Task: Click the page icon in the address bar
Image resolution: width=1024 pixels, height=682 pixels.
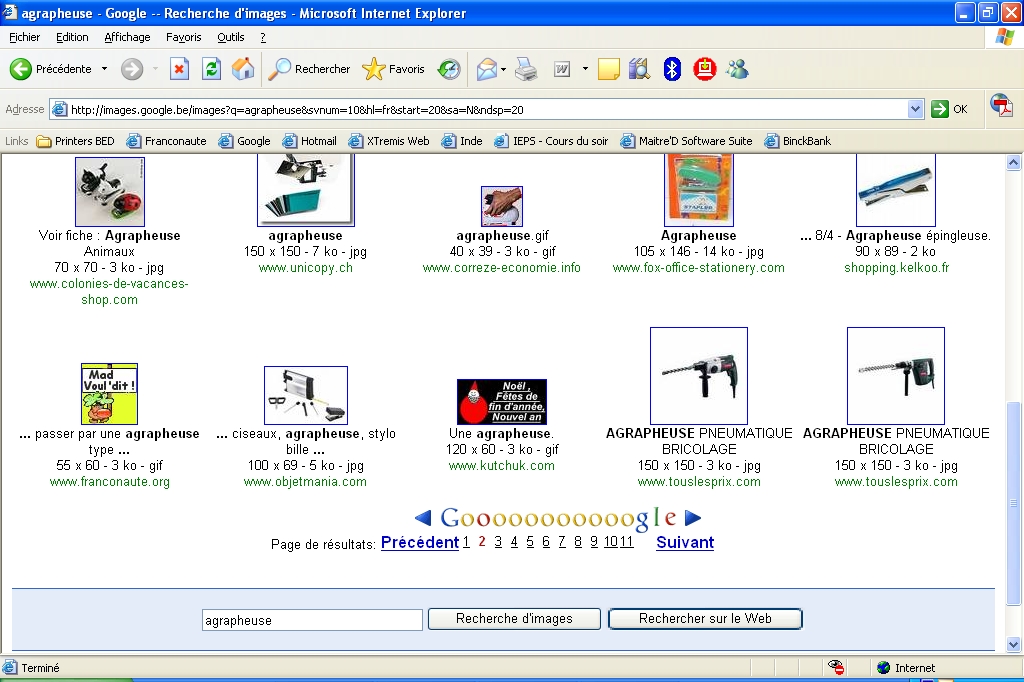Action: click(x=59, y=109)
